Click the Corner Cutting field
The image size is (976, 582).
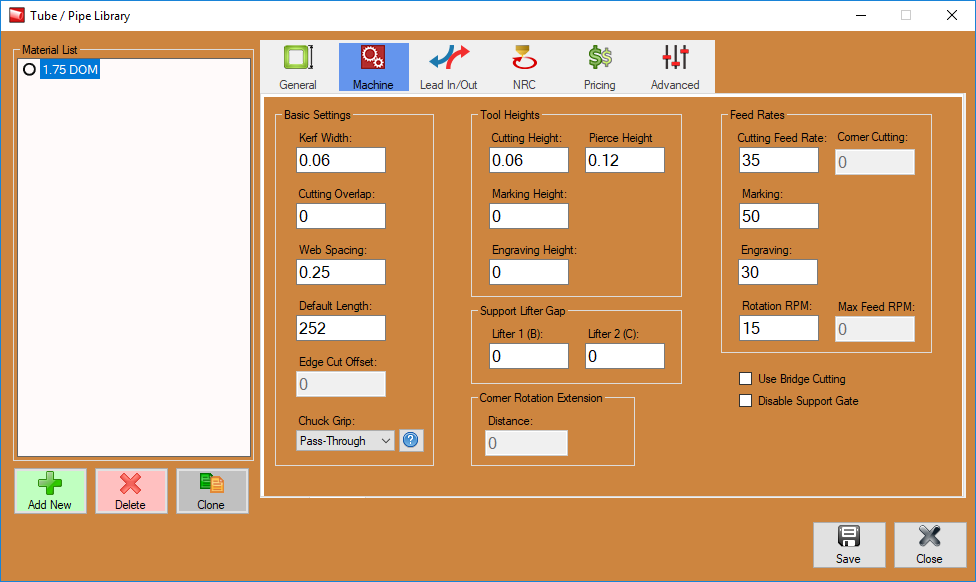click(x=875, y=162)
